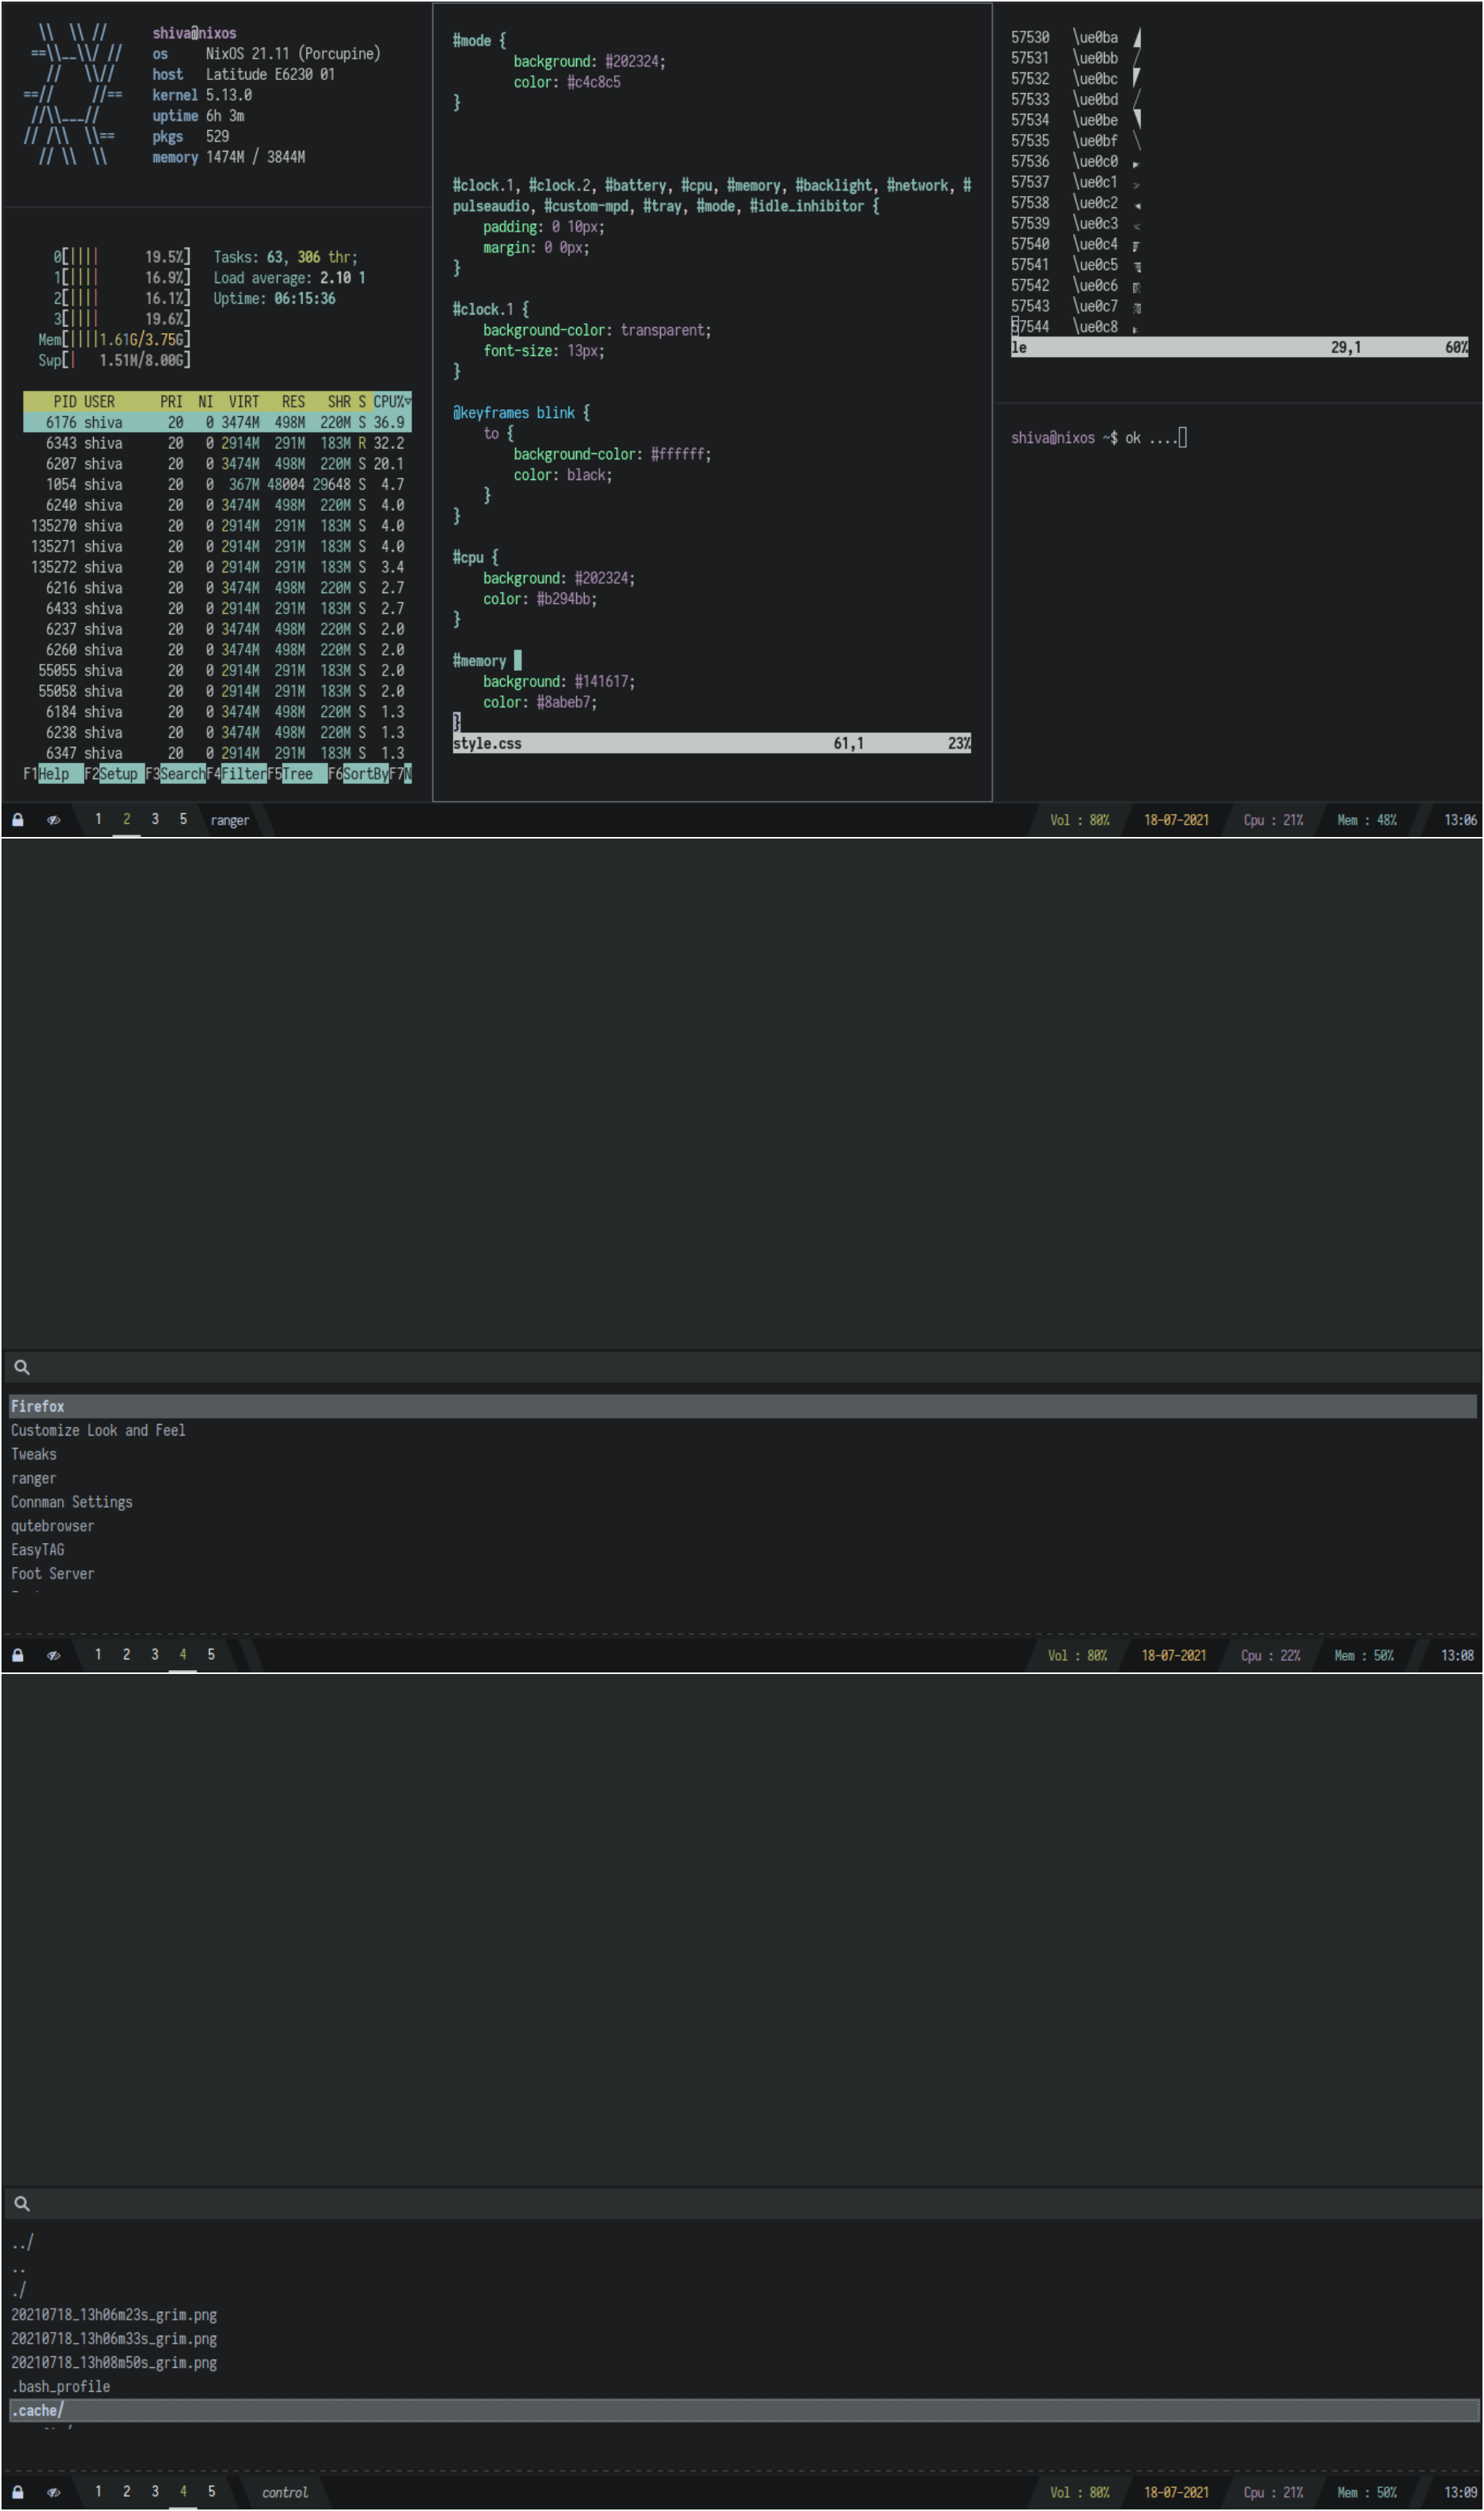Click the magnifier icon in the app launcher
This screenshot has width=1484, height=2511.
pos(22,1367)
